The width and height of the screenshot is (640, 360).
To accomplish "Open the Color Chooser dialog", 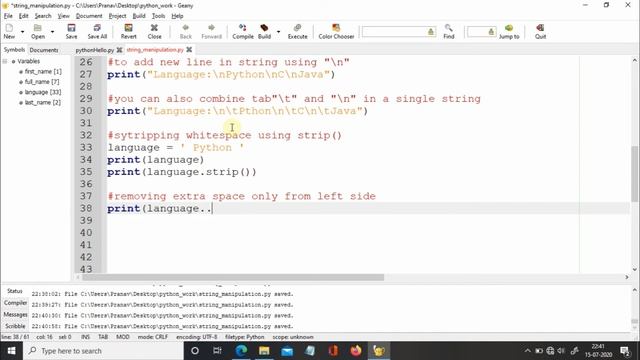I will click(x=336, y=31).
